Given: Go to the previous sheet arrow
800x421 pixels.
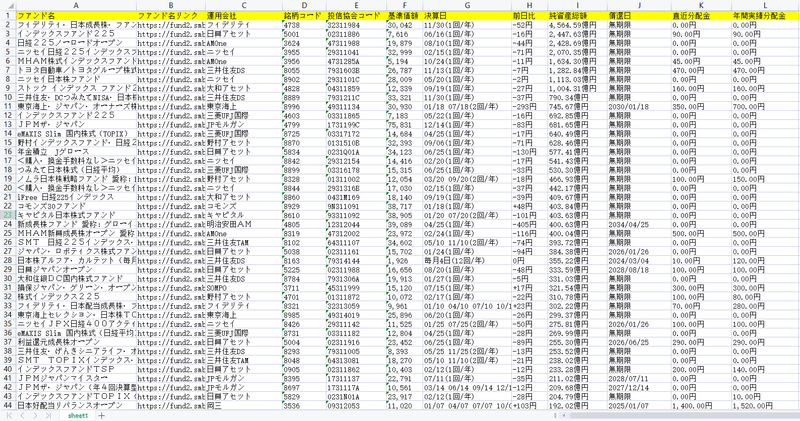Looking at the screenshot, I should coord(22,416).
